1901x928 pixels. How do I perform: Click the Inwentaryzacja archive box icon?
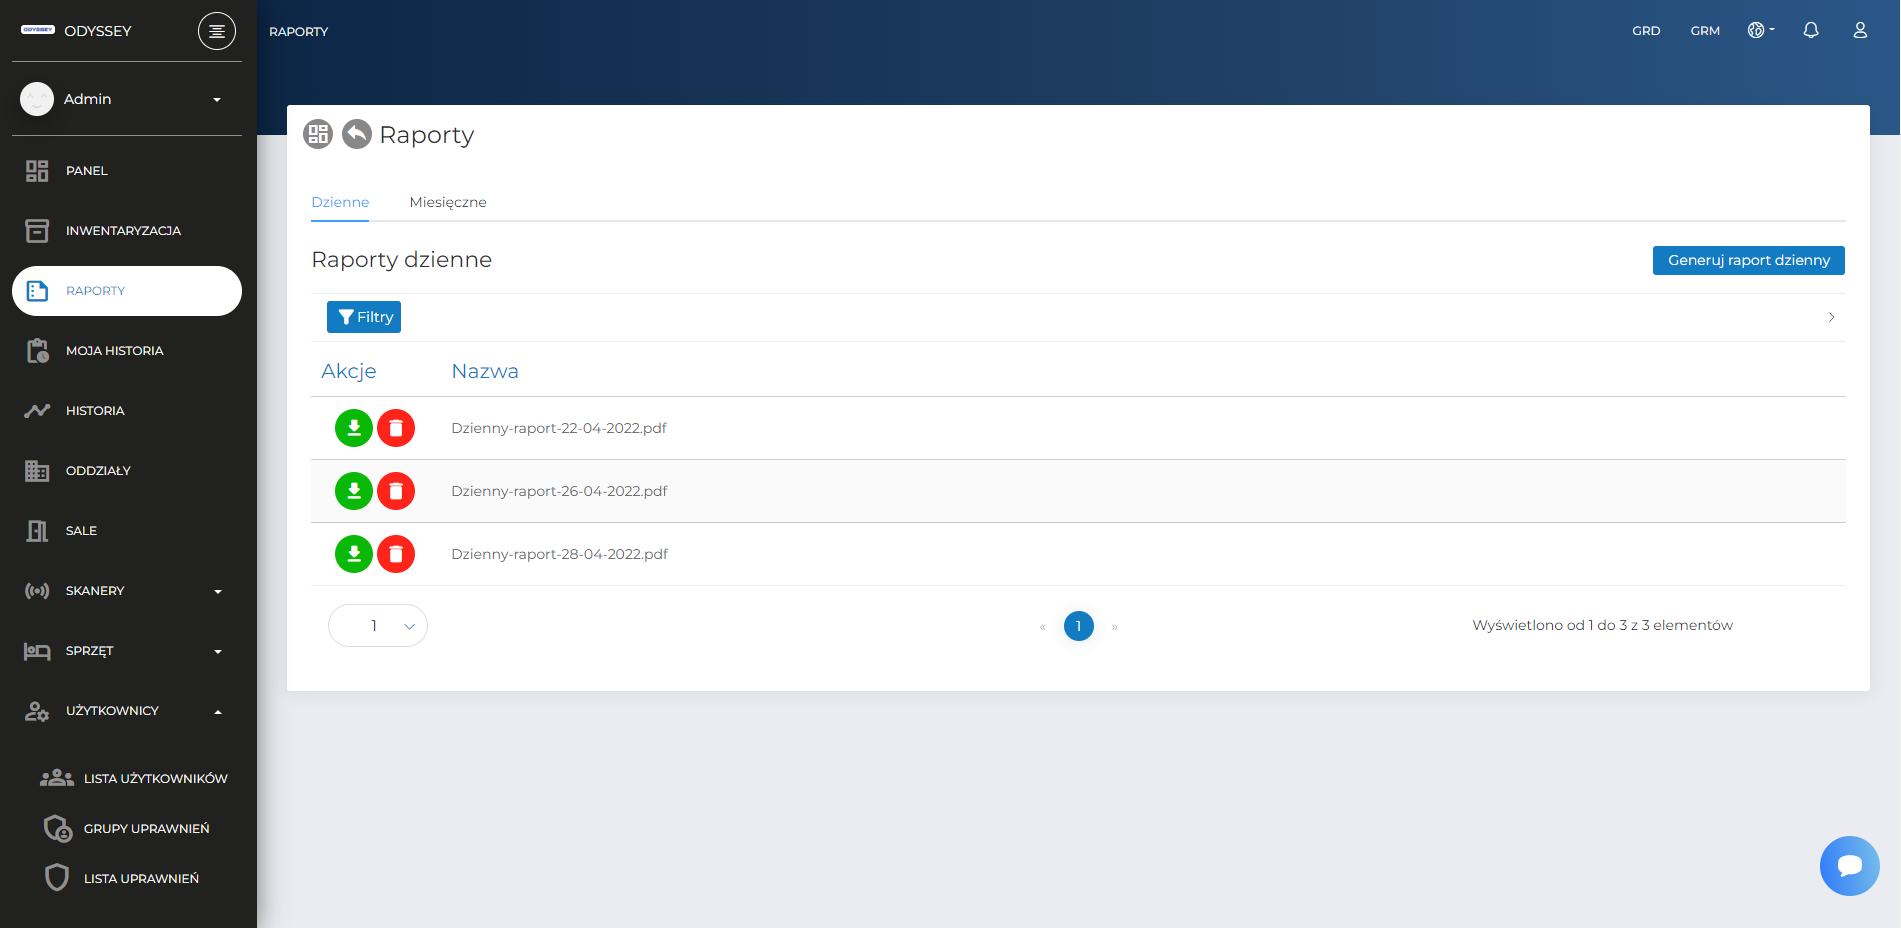[37, 231]
